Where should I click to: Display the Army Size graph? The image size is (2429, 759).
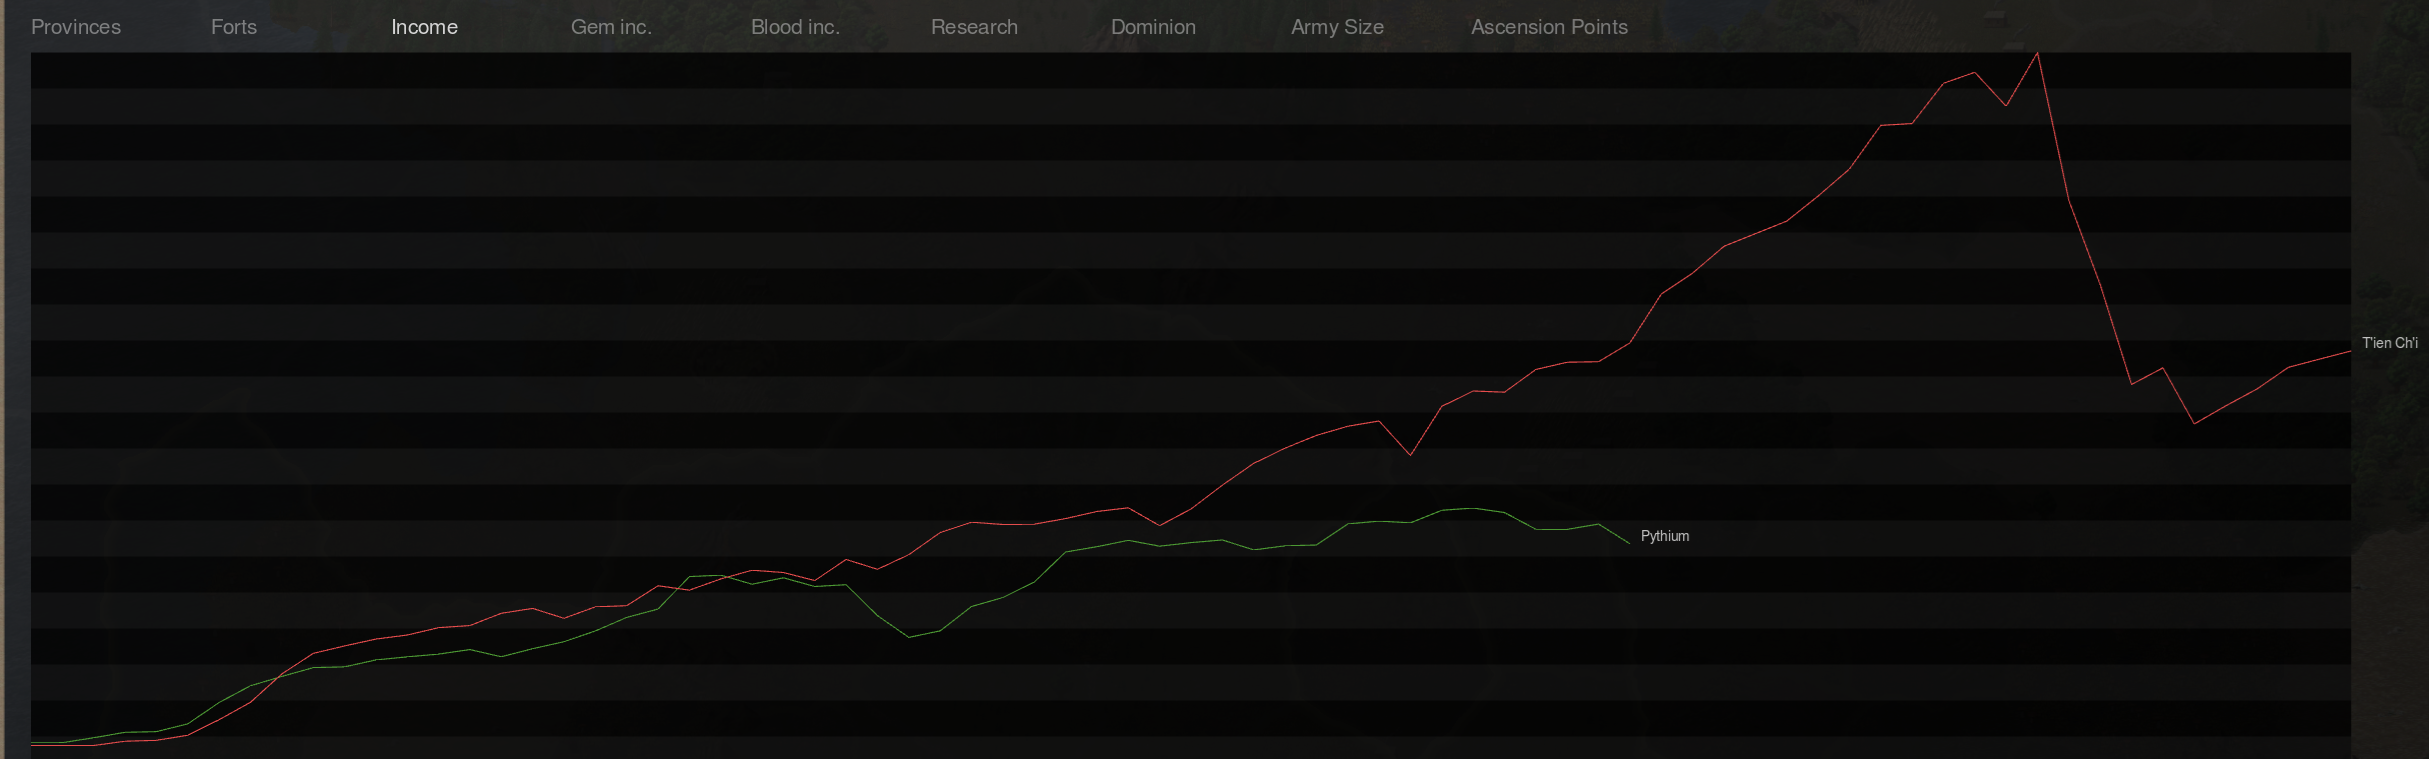pyautogui.click(x=1337, y=27)
